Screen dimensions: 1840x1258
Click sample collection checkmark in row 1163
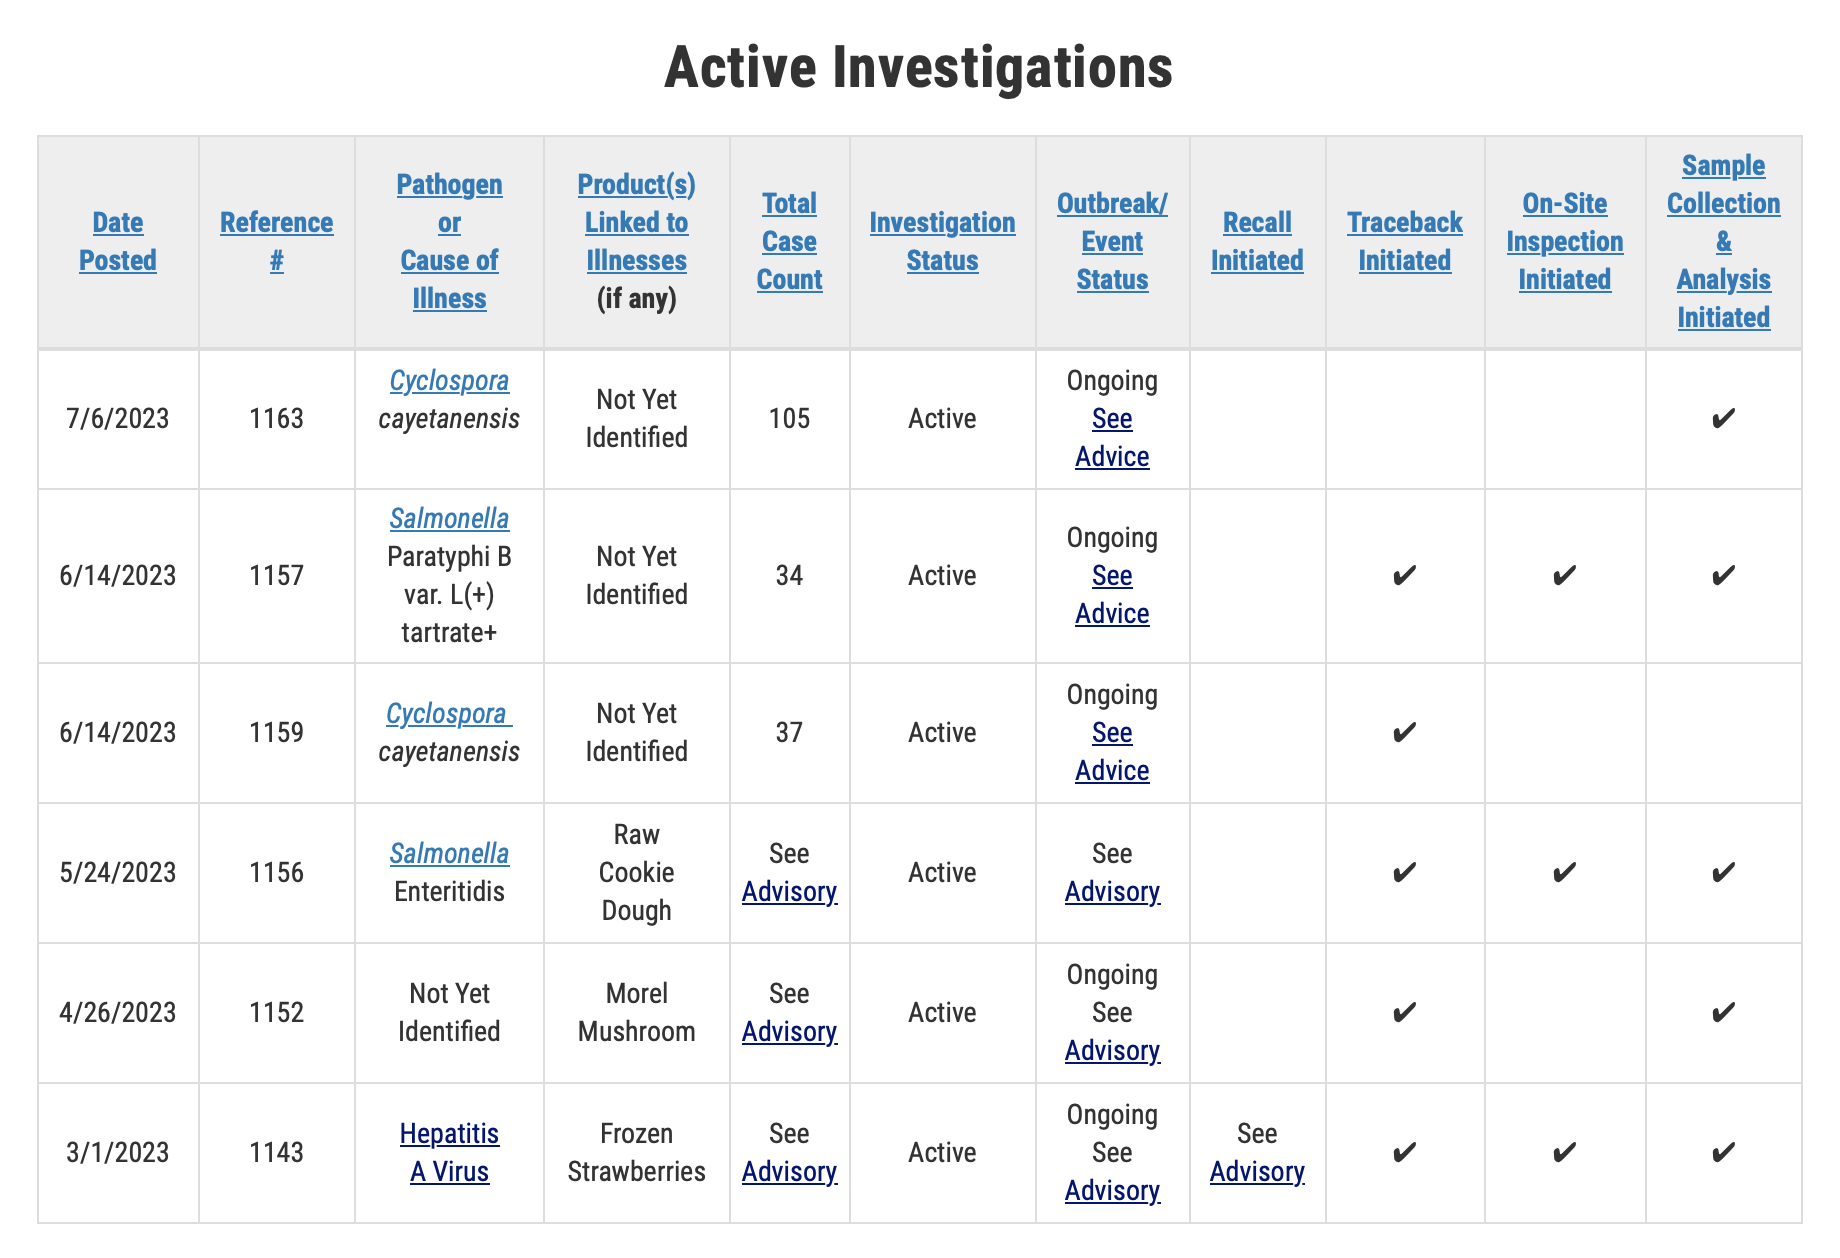[x=1723, y=418]
